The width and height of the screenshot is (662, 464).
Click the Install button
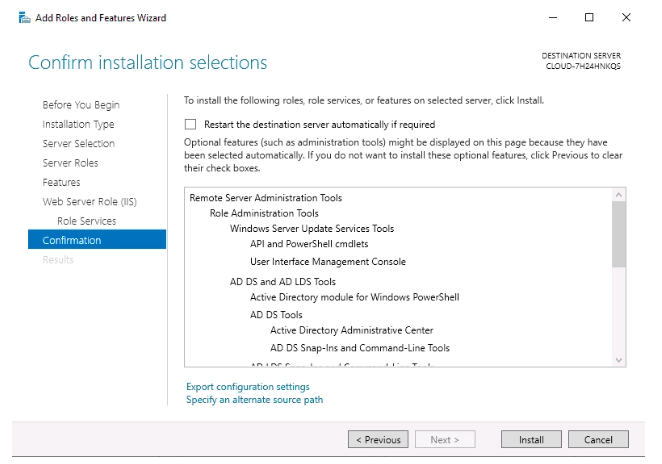tap(531, 440)
